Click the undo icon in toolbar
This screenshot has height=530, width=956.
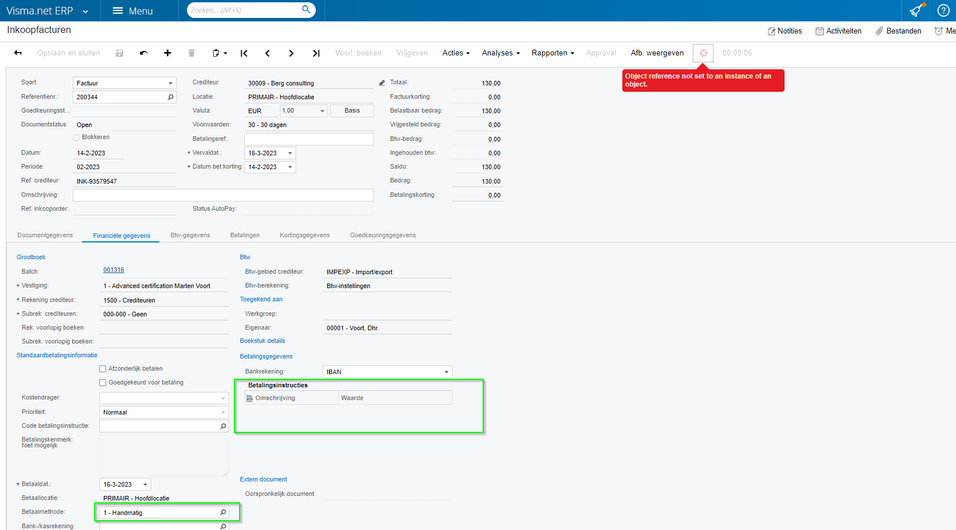tap(143, 53)
